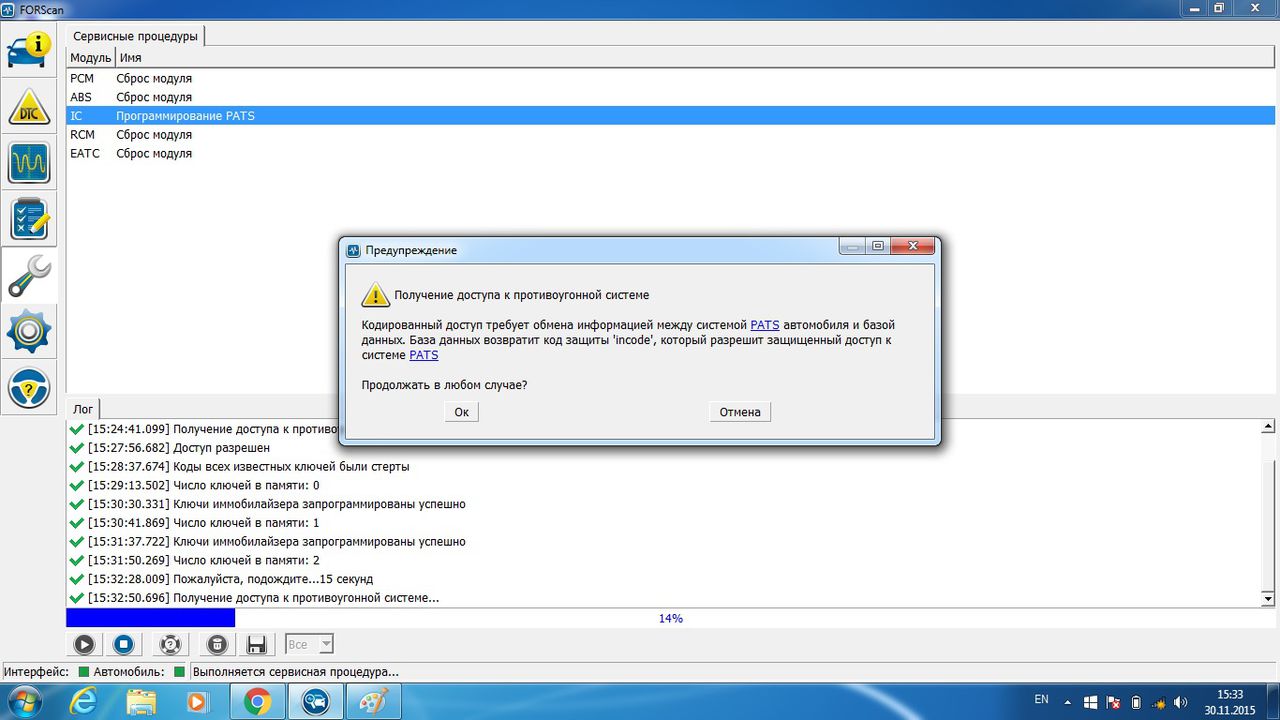Click the second PATS link after 'системе'
This screenshot has height=720, width=1280.
[424, 355]
